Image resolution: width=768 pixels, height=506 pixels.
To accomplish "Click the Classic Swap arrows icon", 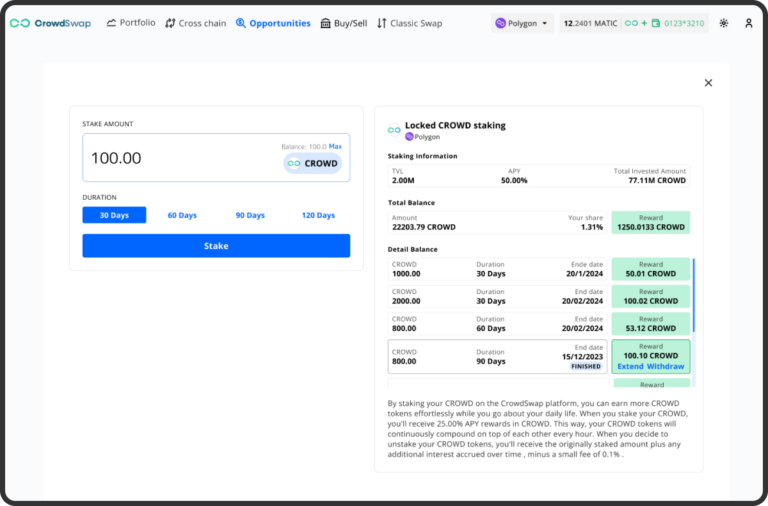I will [382, 23].
